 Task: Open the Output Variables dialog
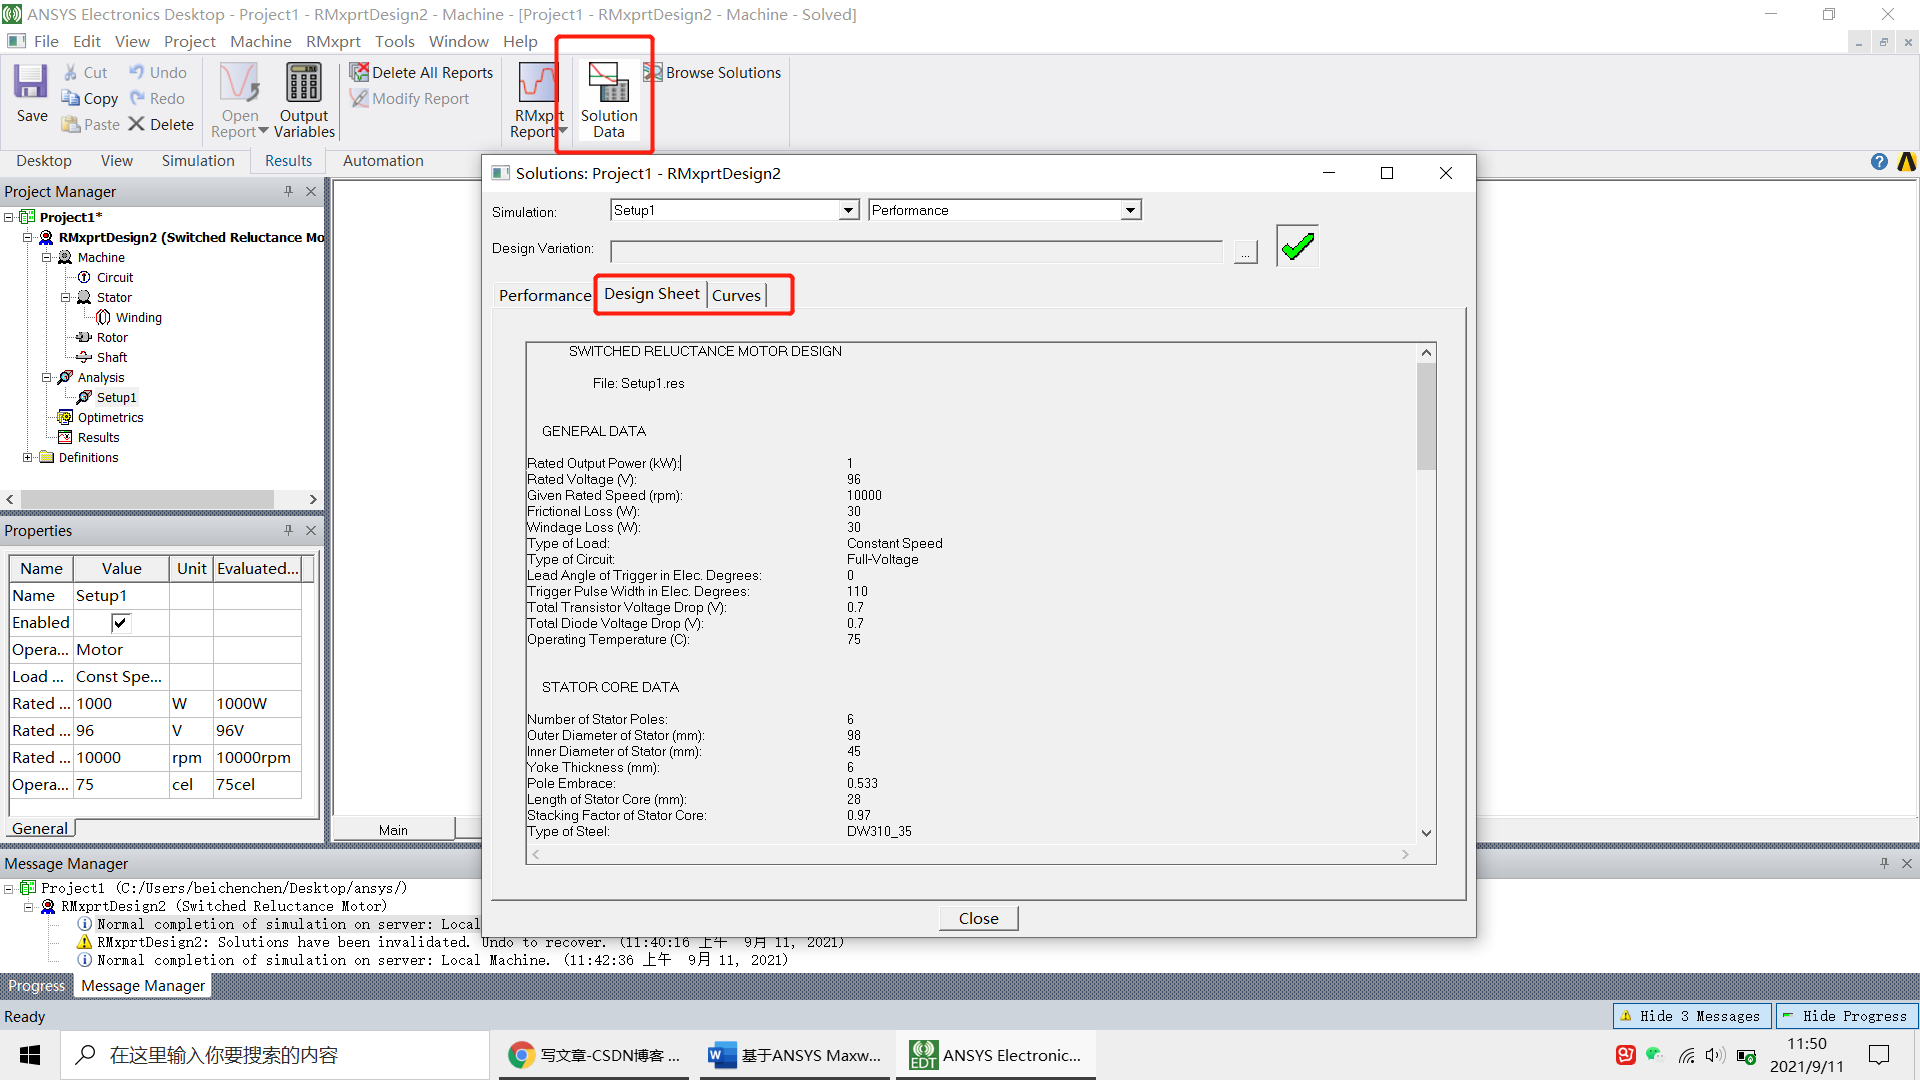tap(303, 97)
